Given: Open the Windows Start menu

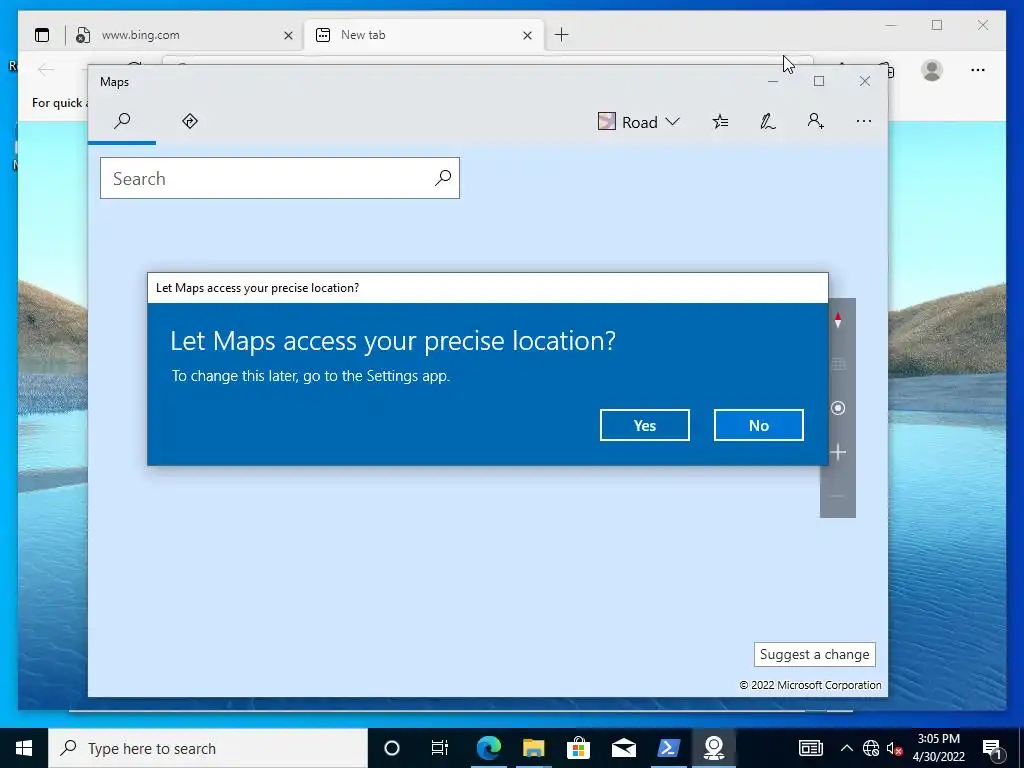Looking at the screenshot, I should (24, 748).
